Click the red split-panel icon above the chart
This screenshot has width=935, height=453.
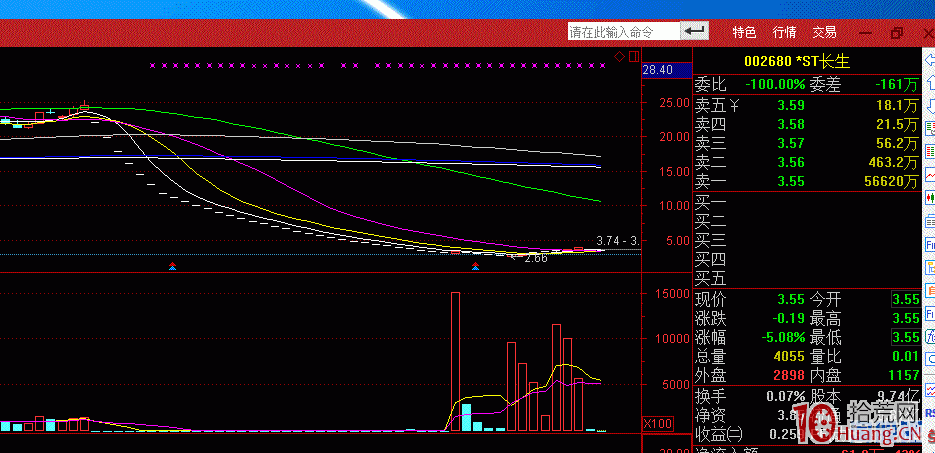(x=632, y=56)
